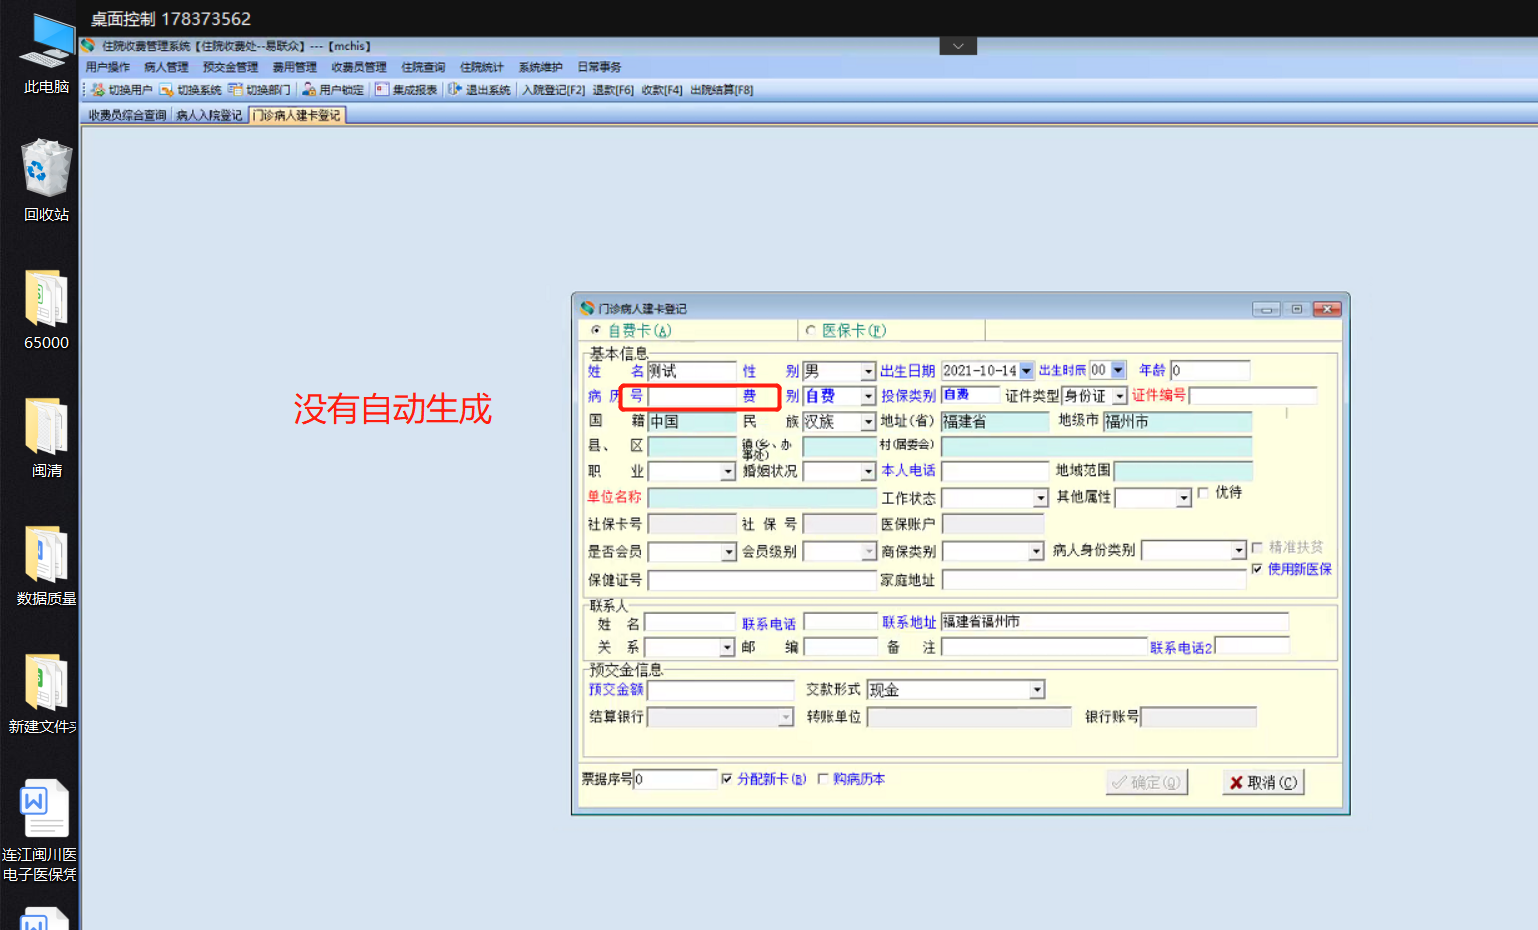
Task: Click the 用户锁定 lock icon
Action: click(x=309, y=90)
